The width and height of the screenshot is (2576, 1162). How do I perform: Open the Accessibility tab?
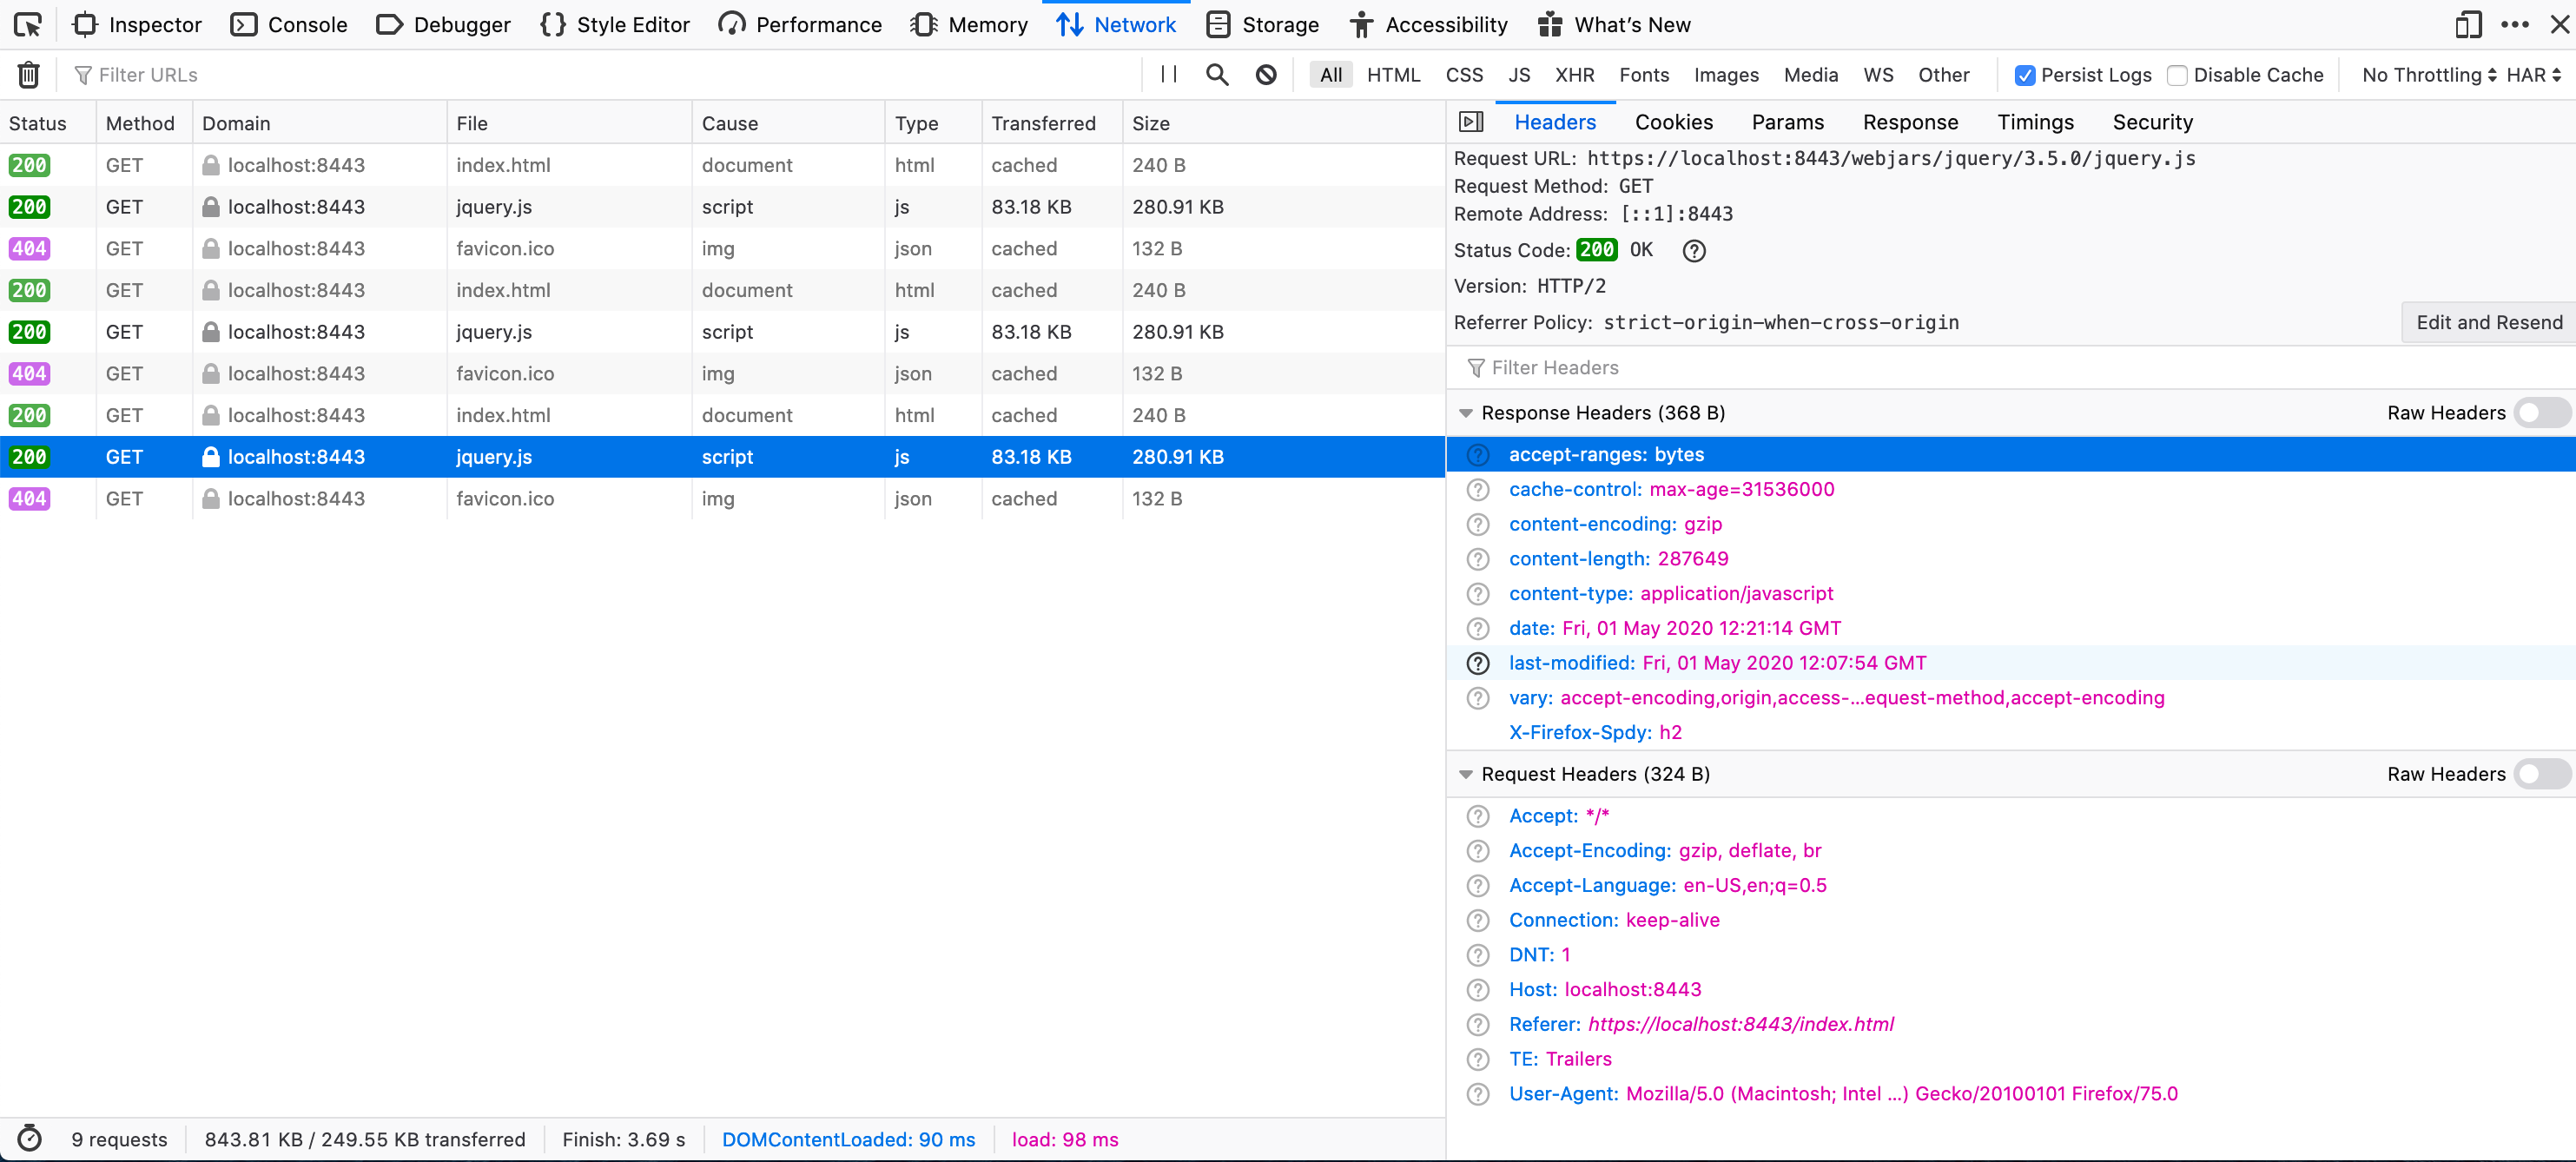[1428, 25]
